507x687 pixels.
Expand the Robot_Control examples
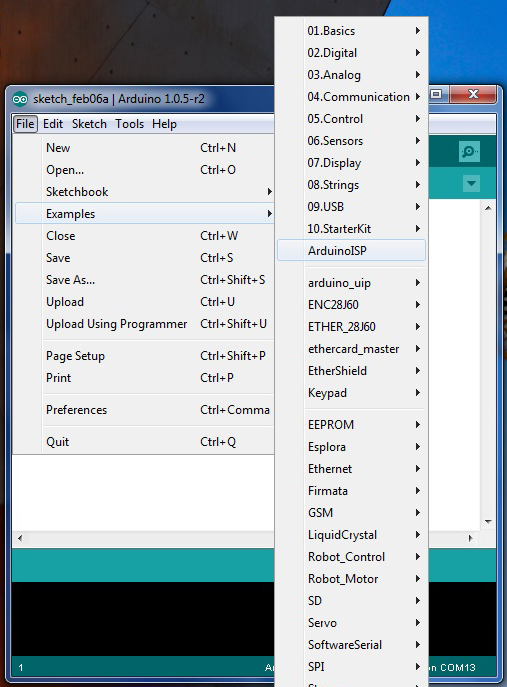(351, 557)
